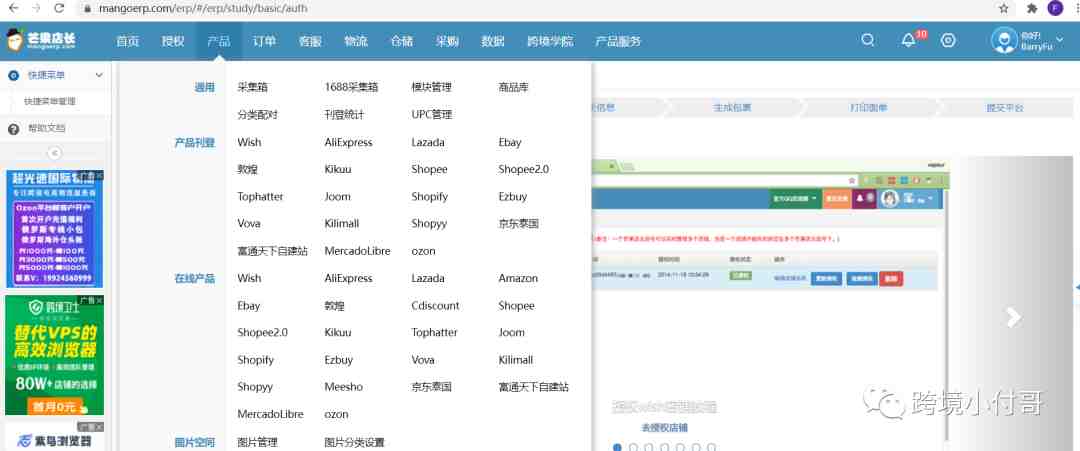Open the browser extensions puzzle icon
The width and height of the screenshot is (1080, 451).
click(1031, 8)
